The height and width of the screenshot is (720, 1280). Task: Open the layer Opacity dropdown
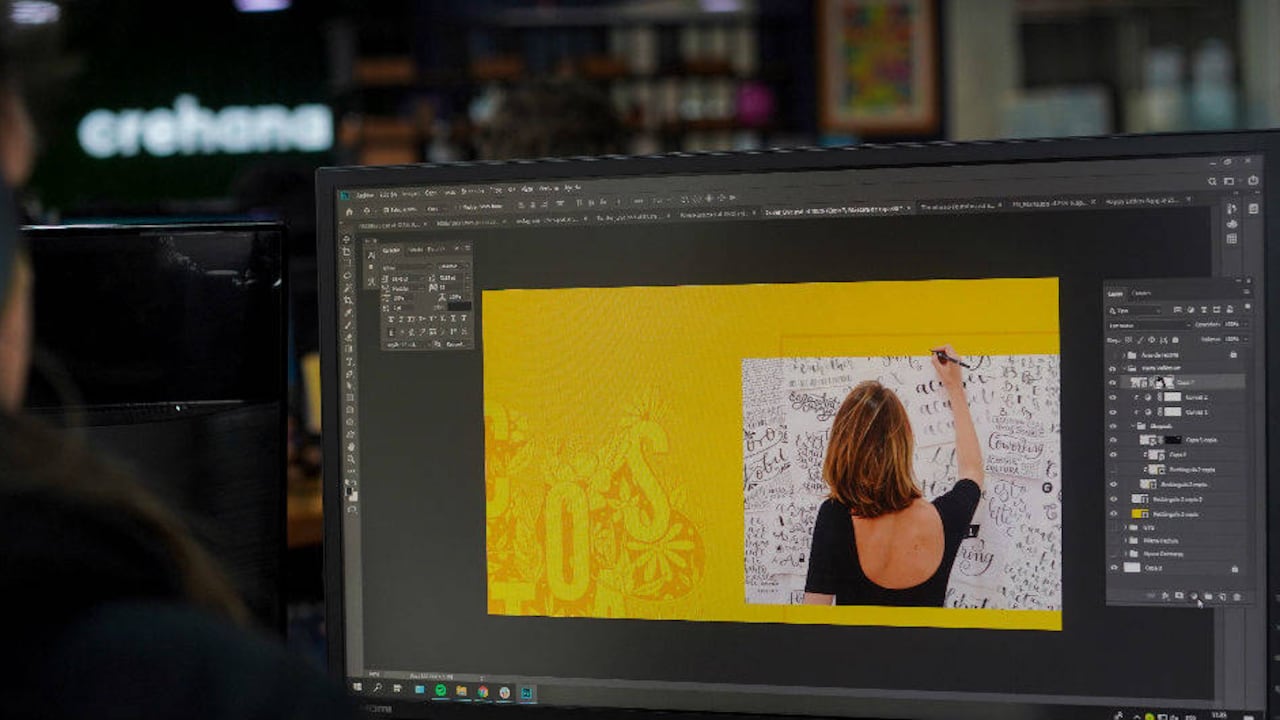coord(1236,325)
